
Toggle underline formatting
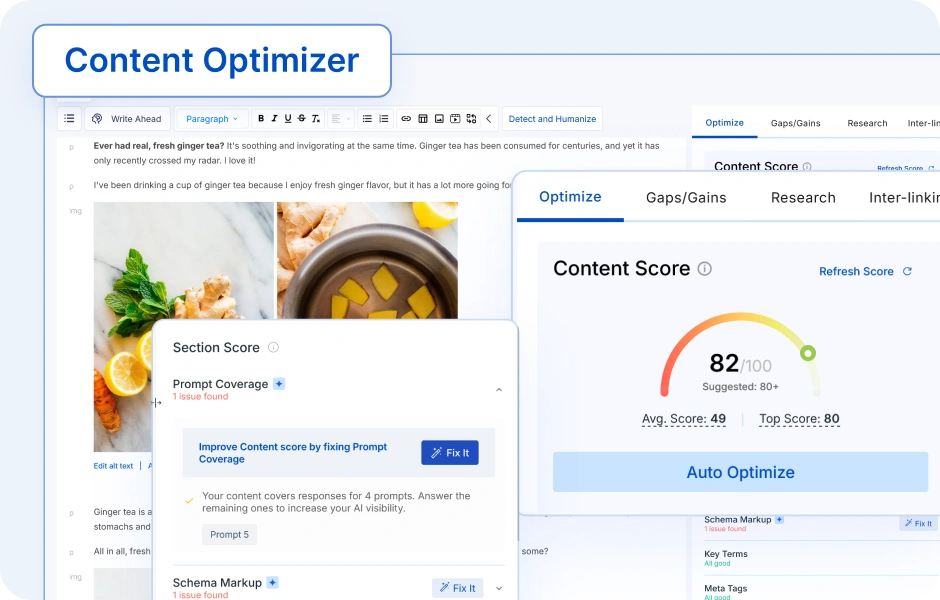(x=288, y=119)
